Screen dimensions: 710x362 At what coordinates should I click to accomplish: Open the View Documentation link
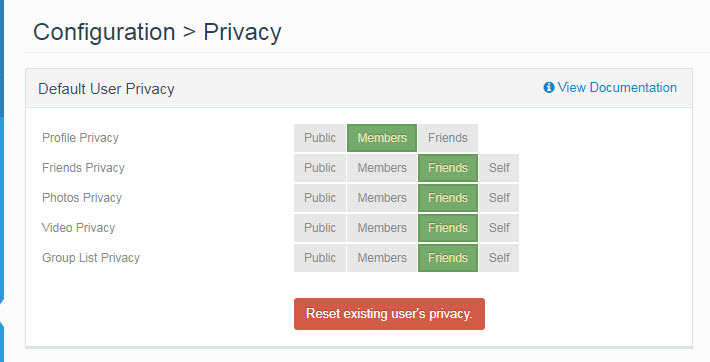617,87
